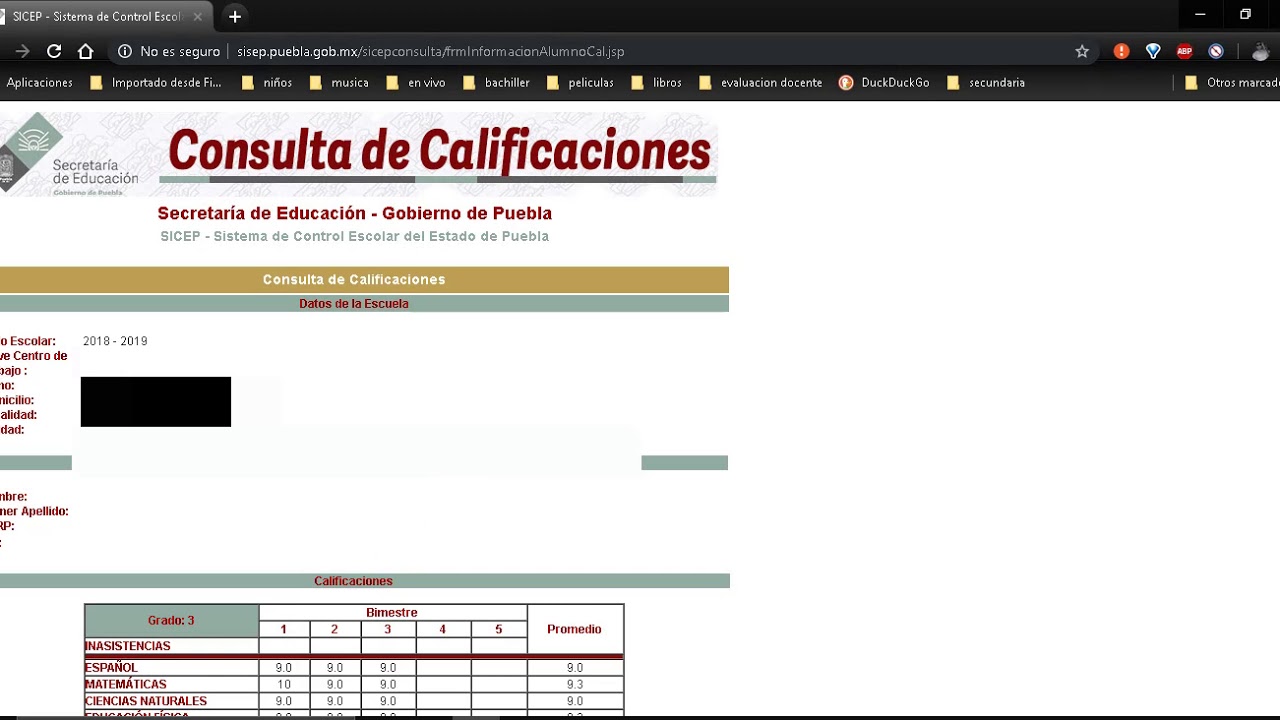Open the Adblock Plus extension

(x=1185, y=51)
